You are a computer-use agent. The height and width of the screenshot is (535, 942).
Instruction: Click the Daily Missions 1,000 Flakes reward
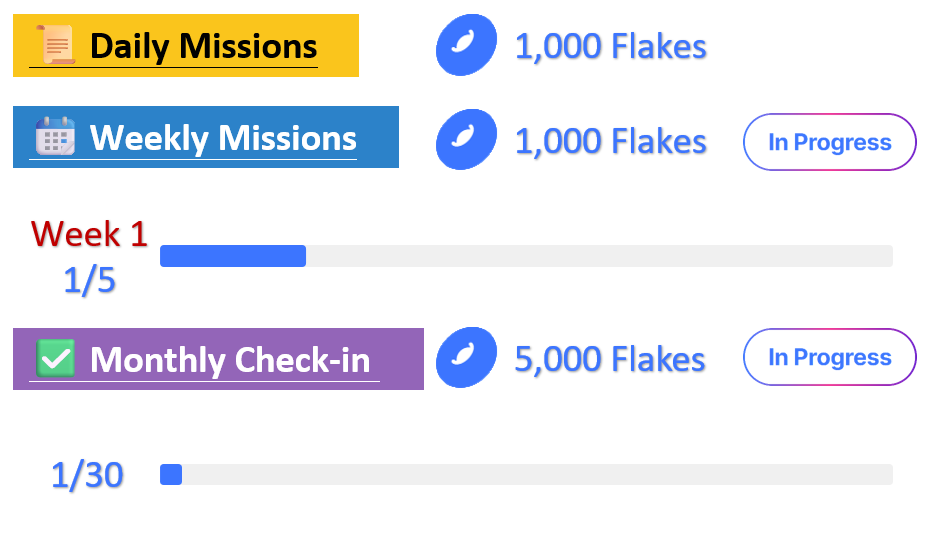coord(610,46)
